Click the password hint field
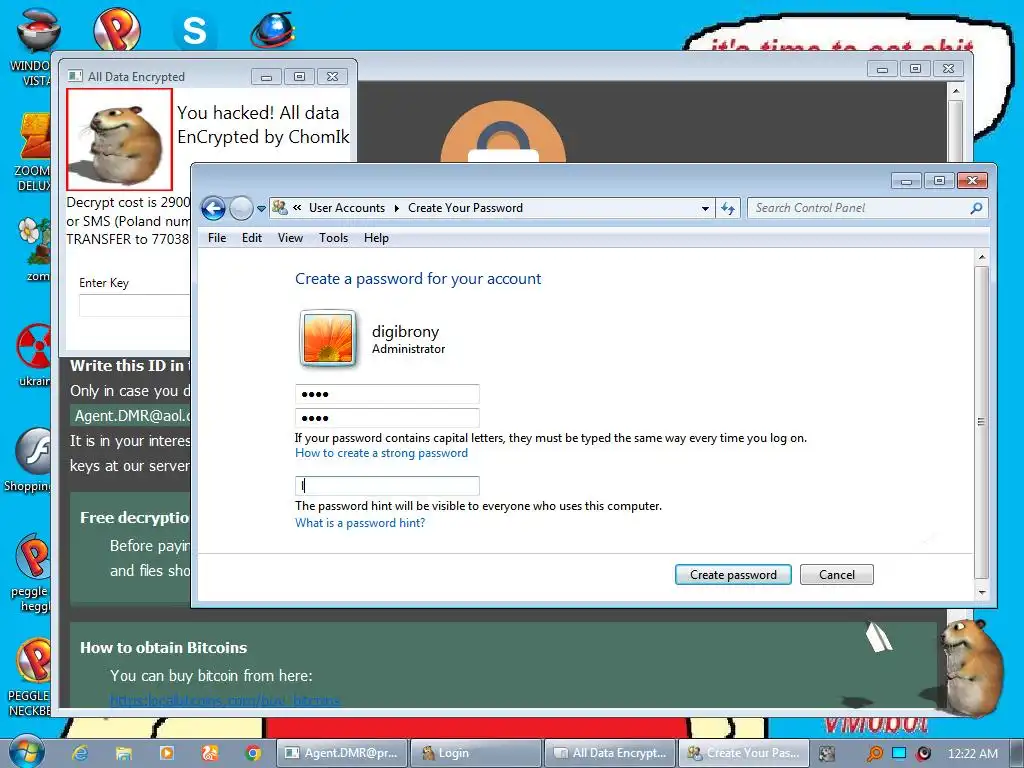 pos(387,485)
